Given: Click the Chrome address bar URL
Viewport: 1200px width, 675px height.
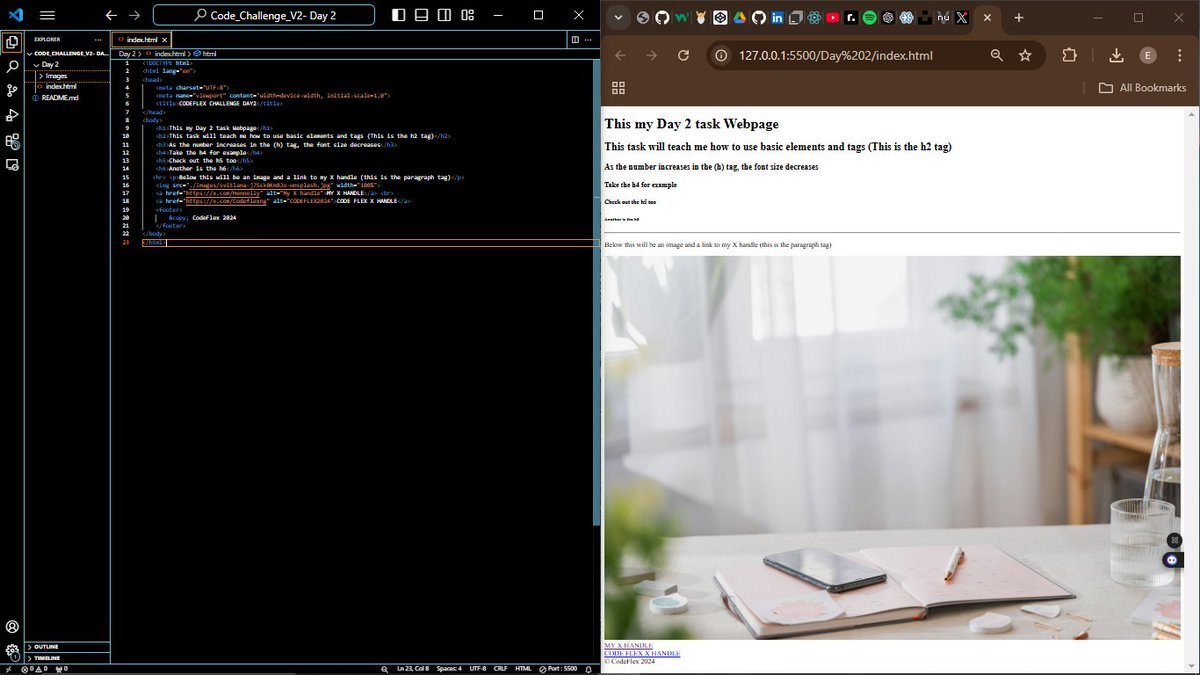Looking at the screenshot, I should 836,55.
